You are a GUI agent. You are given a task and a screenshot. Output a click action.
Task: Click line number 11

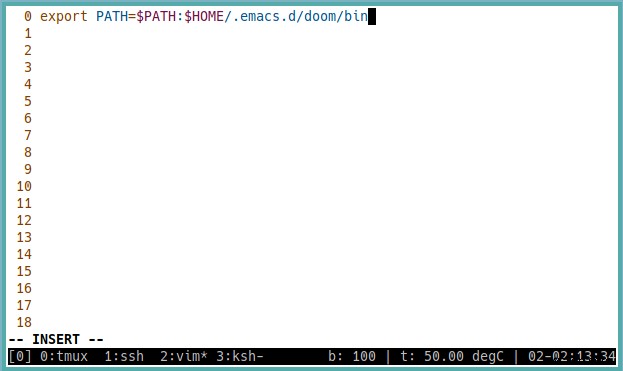tap(24, 203)
